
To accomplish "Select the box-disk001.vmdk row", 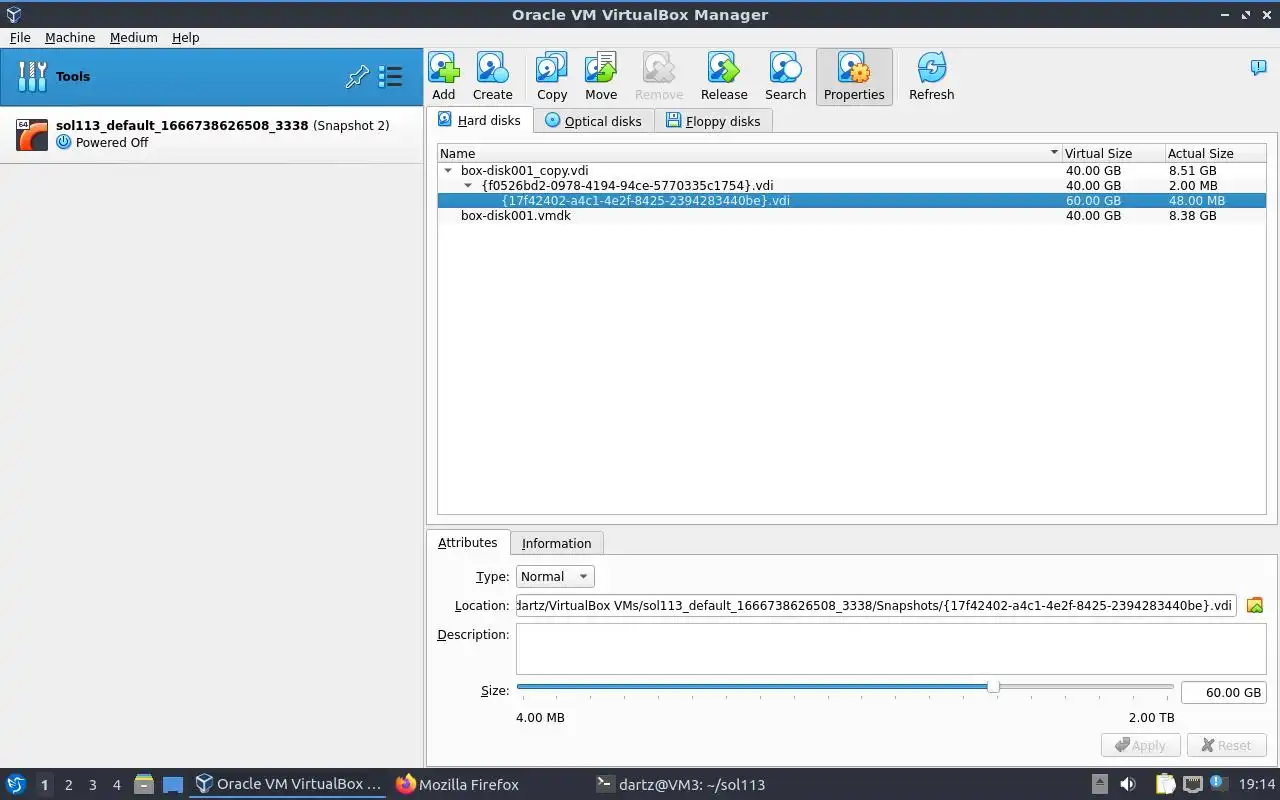I will [851, 215].
